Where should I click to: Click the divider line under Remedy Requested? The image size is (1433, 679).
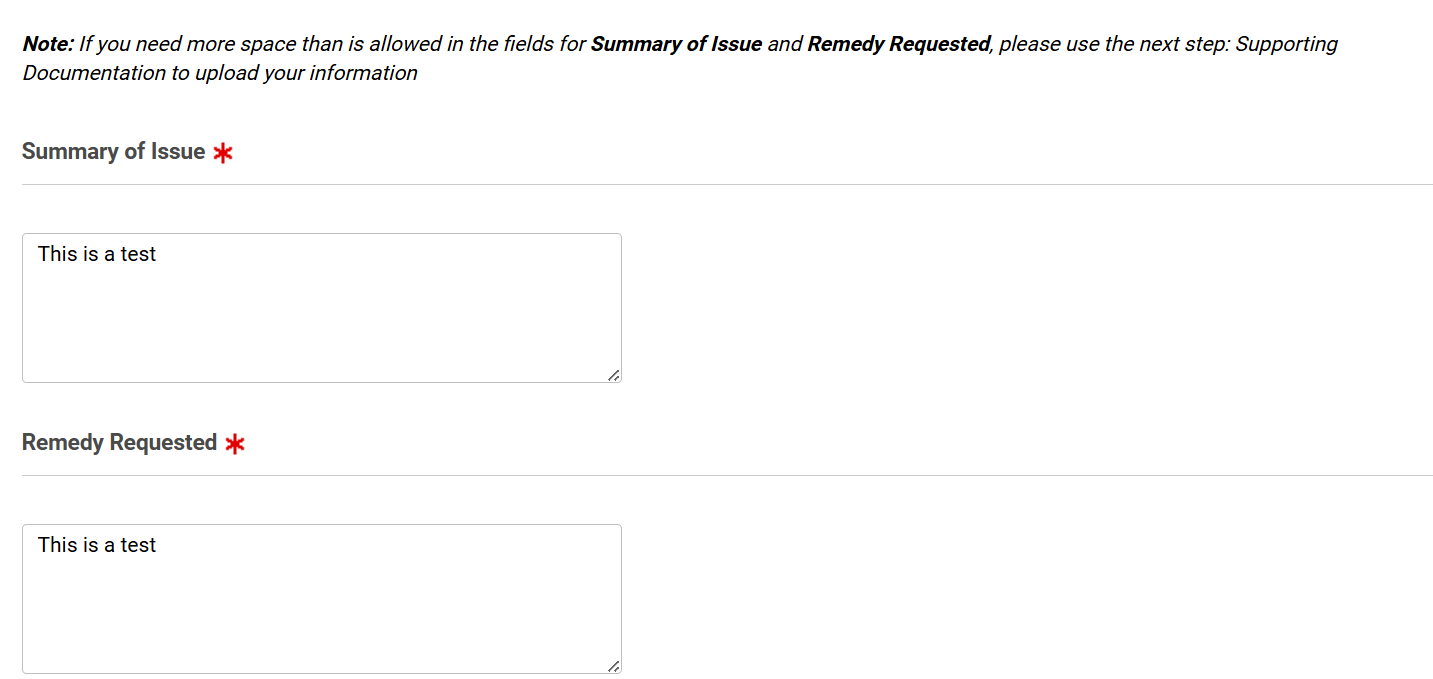[727, 476]
